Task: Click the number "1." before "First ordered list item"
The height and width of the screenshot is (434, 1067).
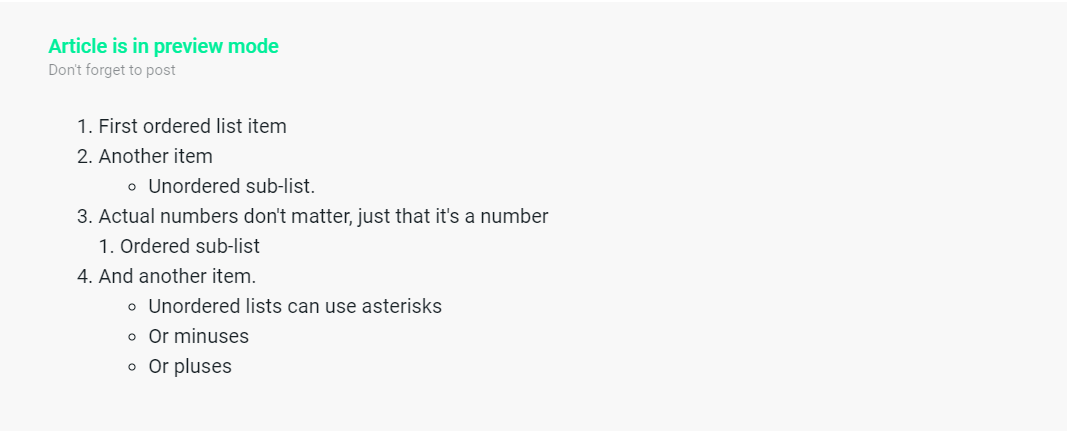Action: [x=85, y=127]
